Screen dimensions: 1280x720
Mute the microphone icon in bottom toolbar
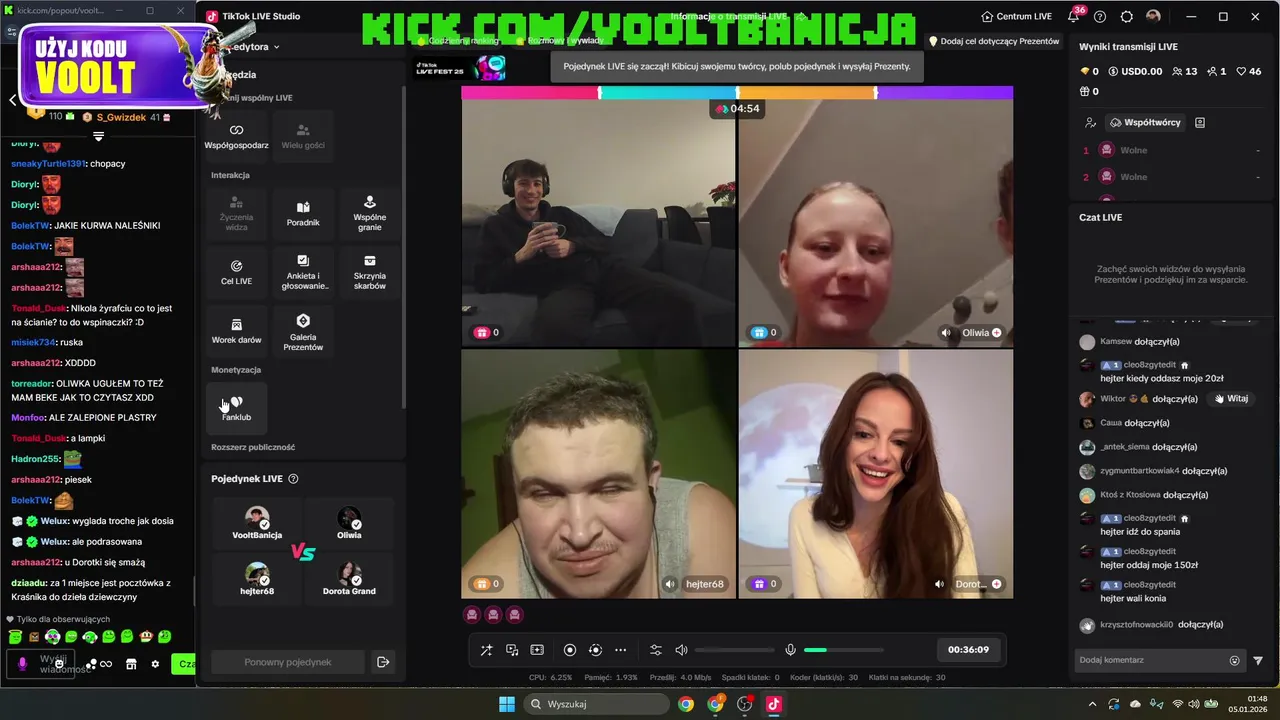pyautogui.click(x=790, y=650)
